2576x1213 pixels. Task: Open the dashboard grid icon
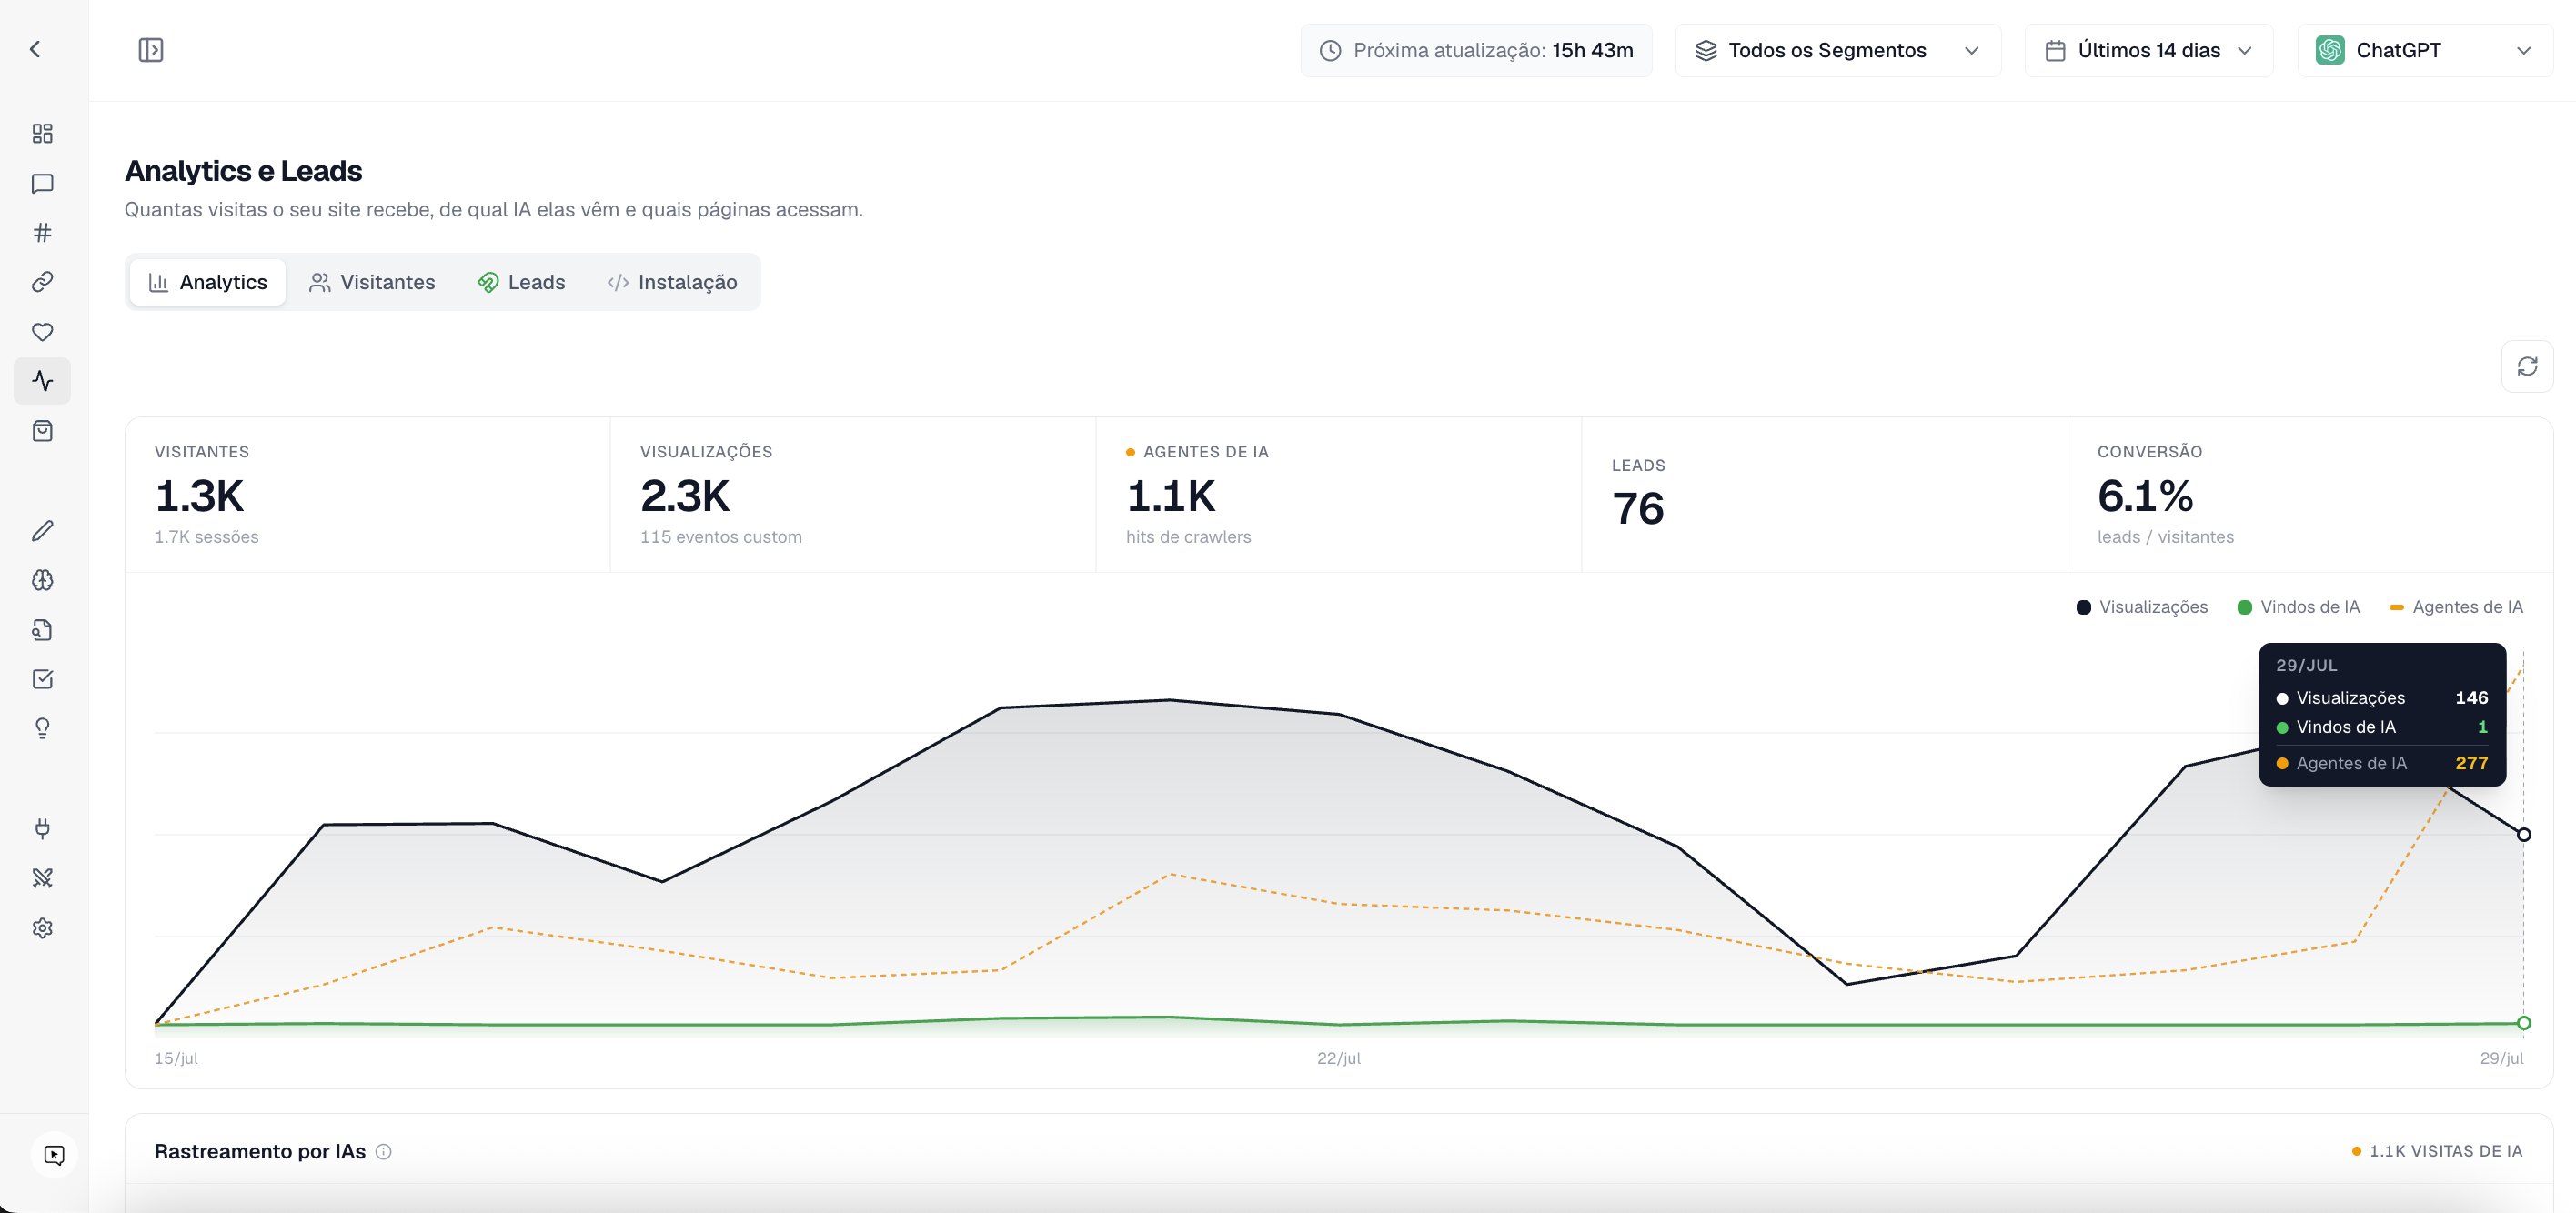(42, 133)
